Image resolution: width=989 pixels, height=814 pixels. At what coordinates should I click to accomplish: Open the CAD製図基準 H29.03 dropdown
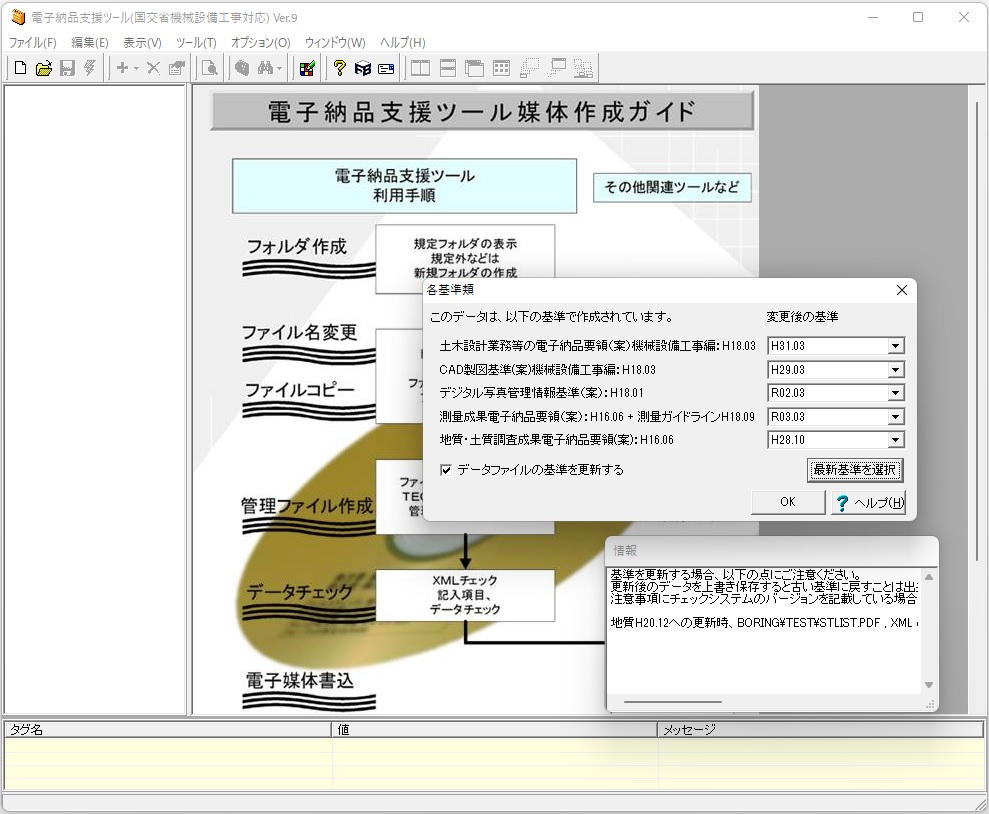pyautogui.click(x=895, y=370)
